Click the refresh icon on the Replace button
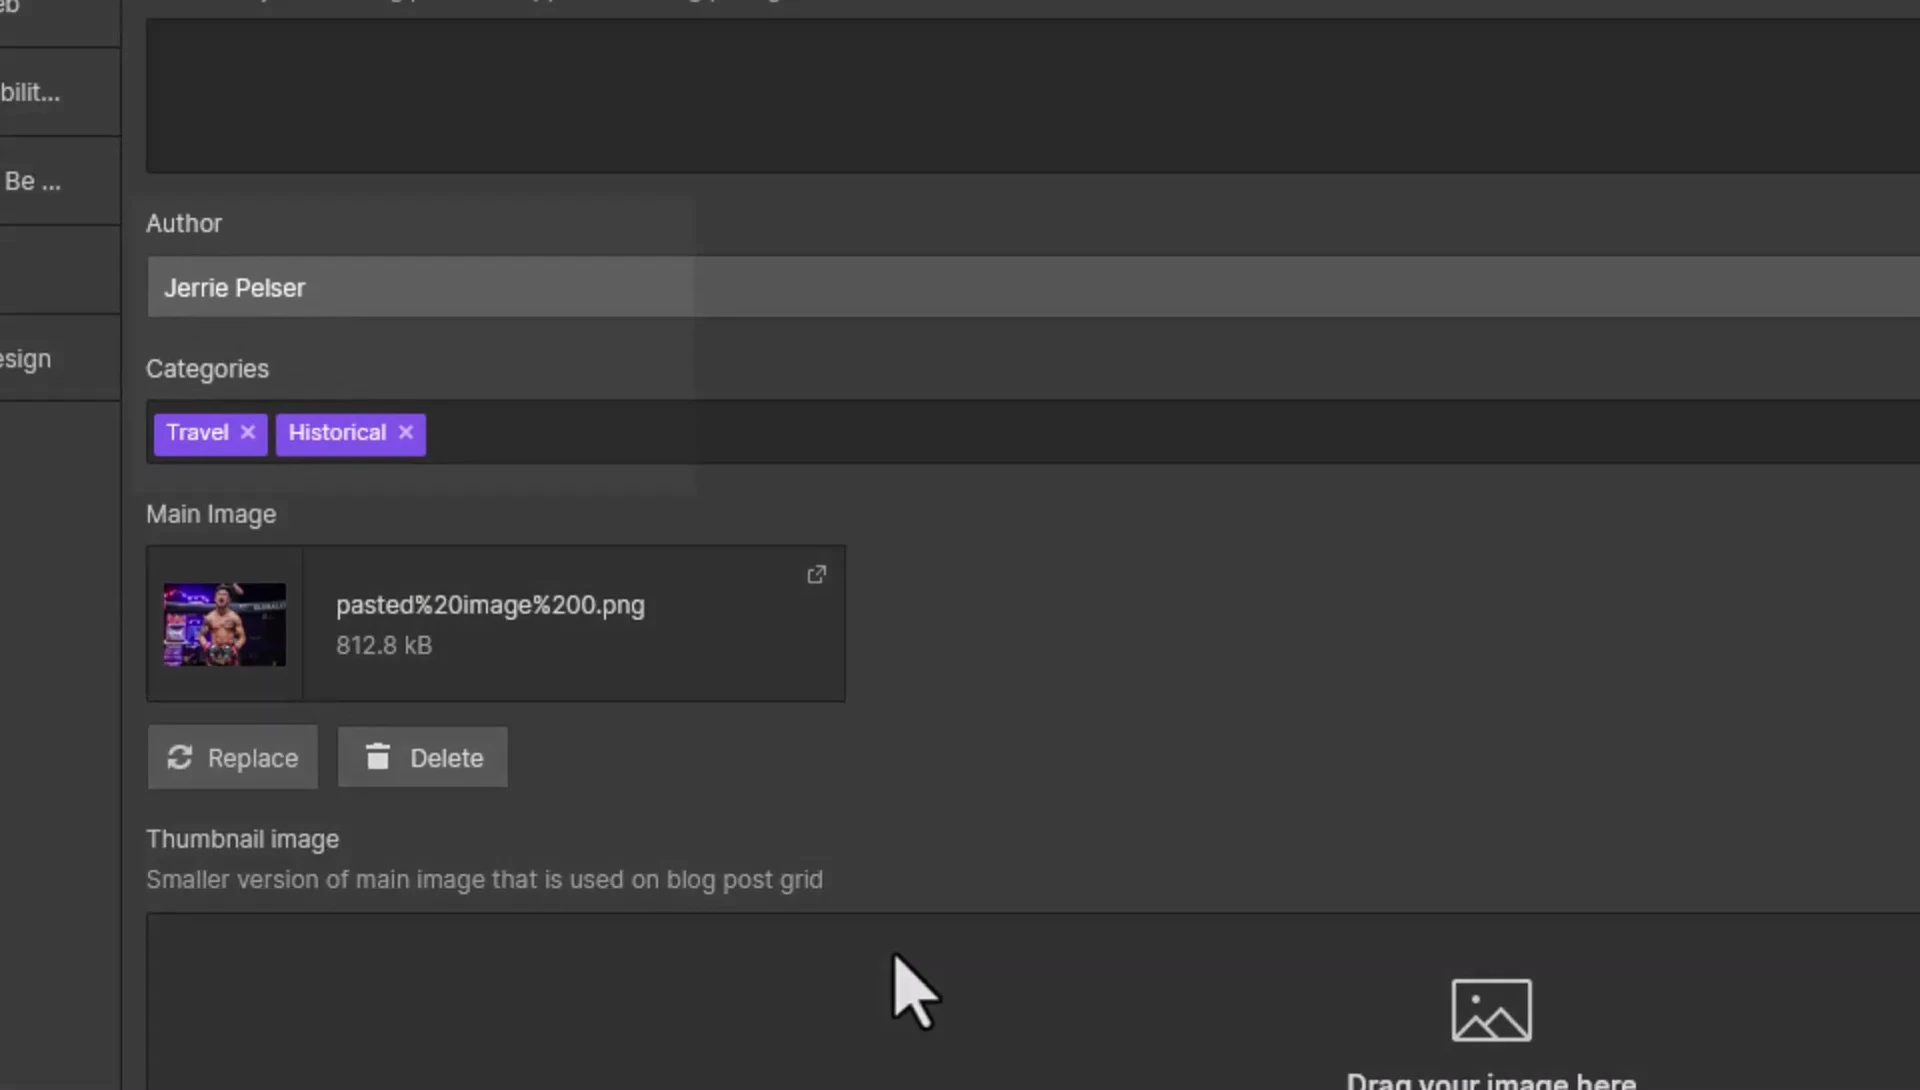 coord(180,757)
